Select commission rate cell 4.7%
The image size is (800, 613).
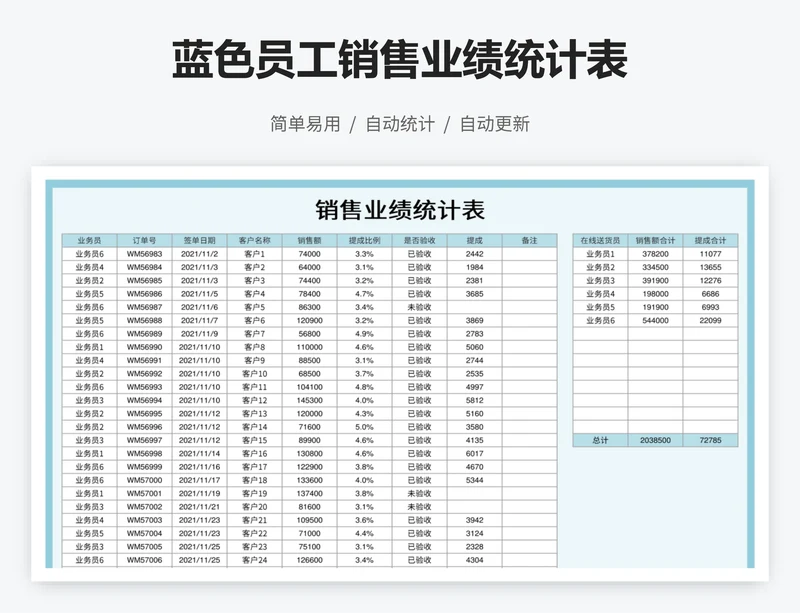(364, 293)
